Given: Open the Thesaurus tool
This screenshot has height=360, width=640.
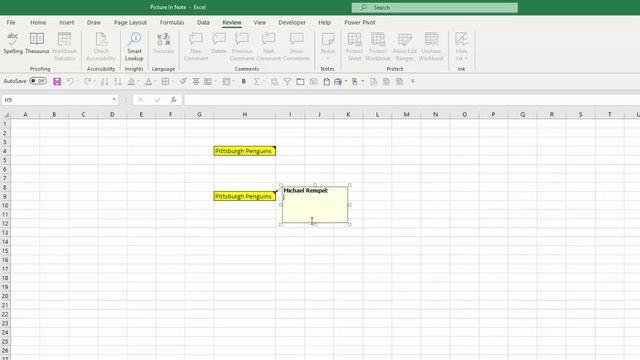Looking at the screenshot, I should tap(37, 44).
